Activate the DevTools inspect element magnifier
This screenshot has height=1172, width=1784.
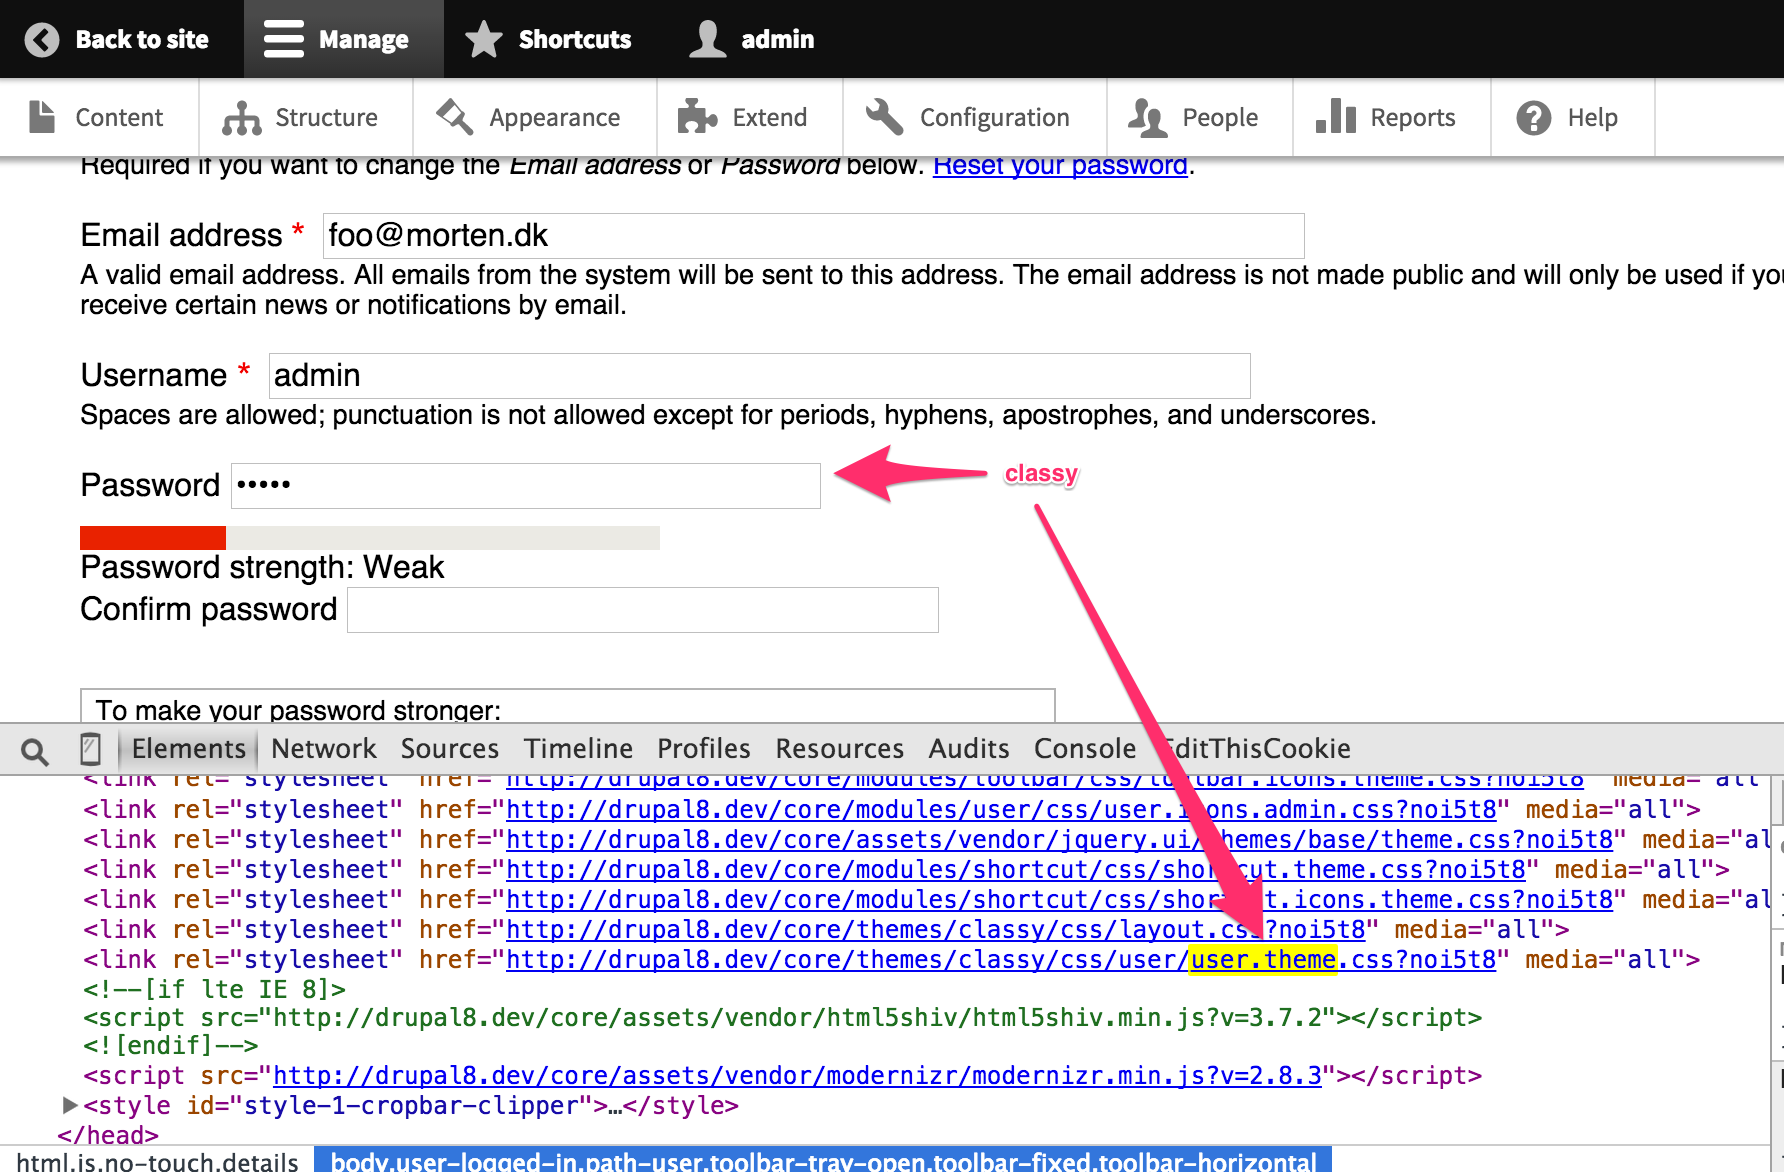[x=35, y=749]
